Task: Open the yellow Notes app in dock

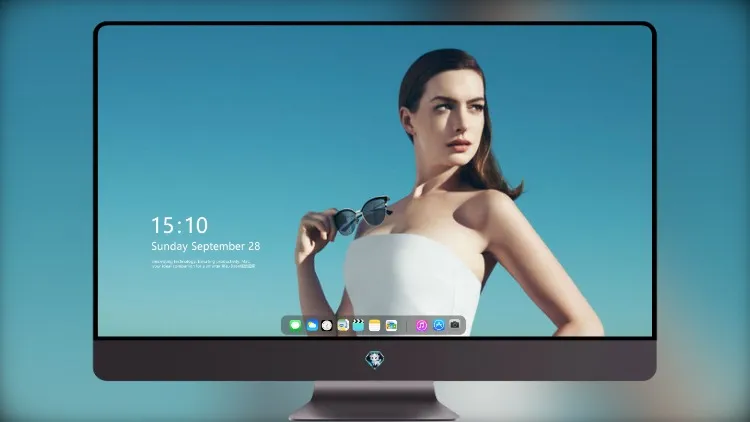Action: coord(375,326)
